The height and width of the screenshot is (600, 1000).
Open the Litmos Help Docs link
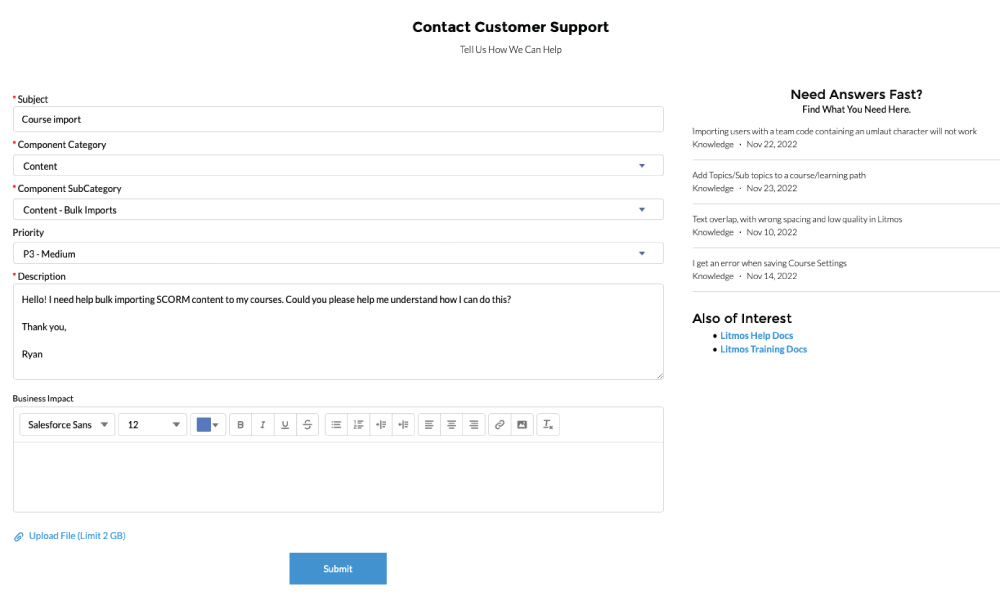pyautogui.click(x=756, y=335)
